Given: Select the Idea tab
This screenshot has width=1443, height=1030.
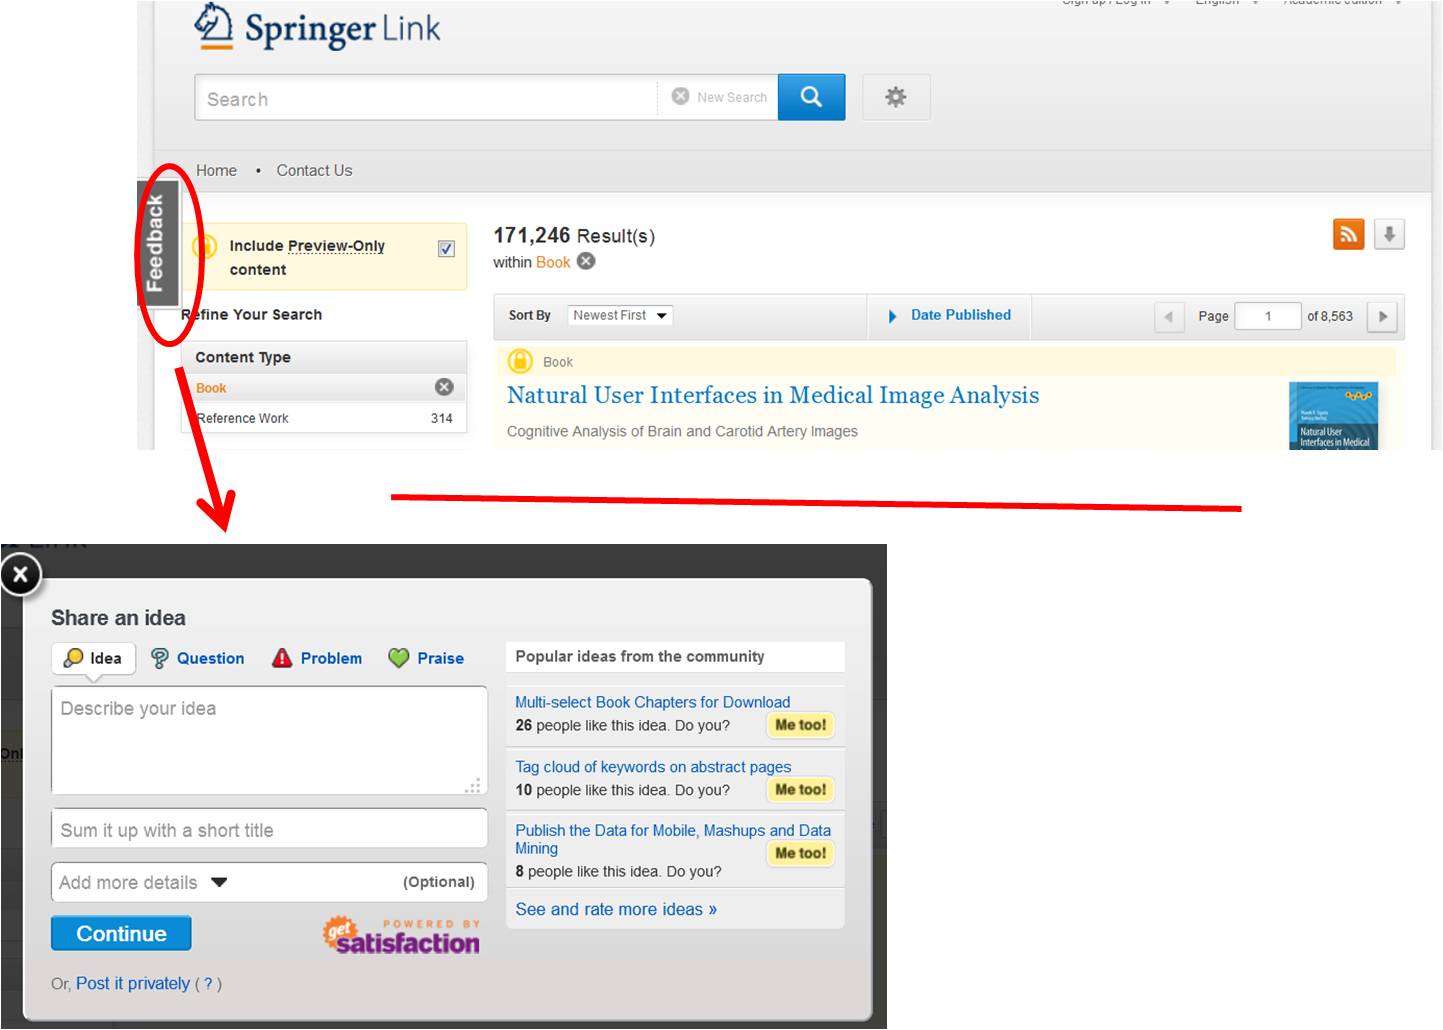Looking at the screenshot, I should coord(93,658).
